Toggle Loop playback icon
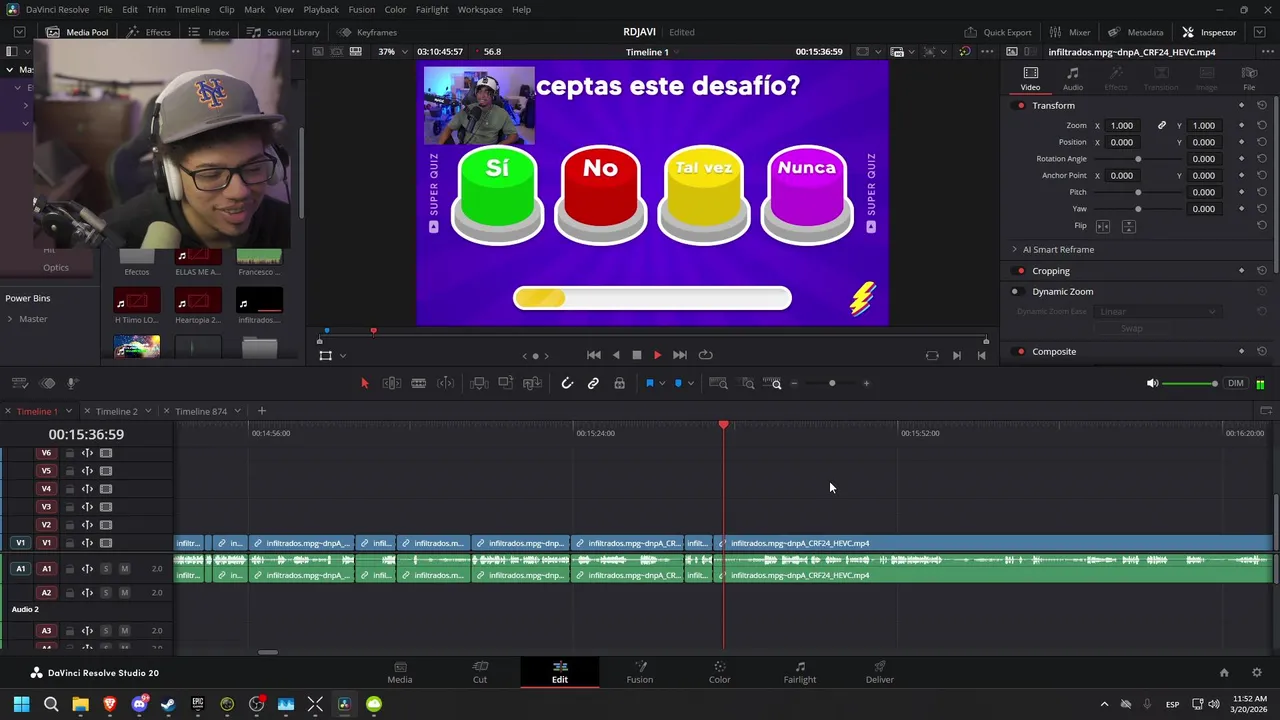This screenshot has height=720, width=1280. 706,355
